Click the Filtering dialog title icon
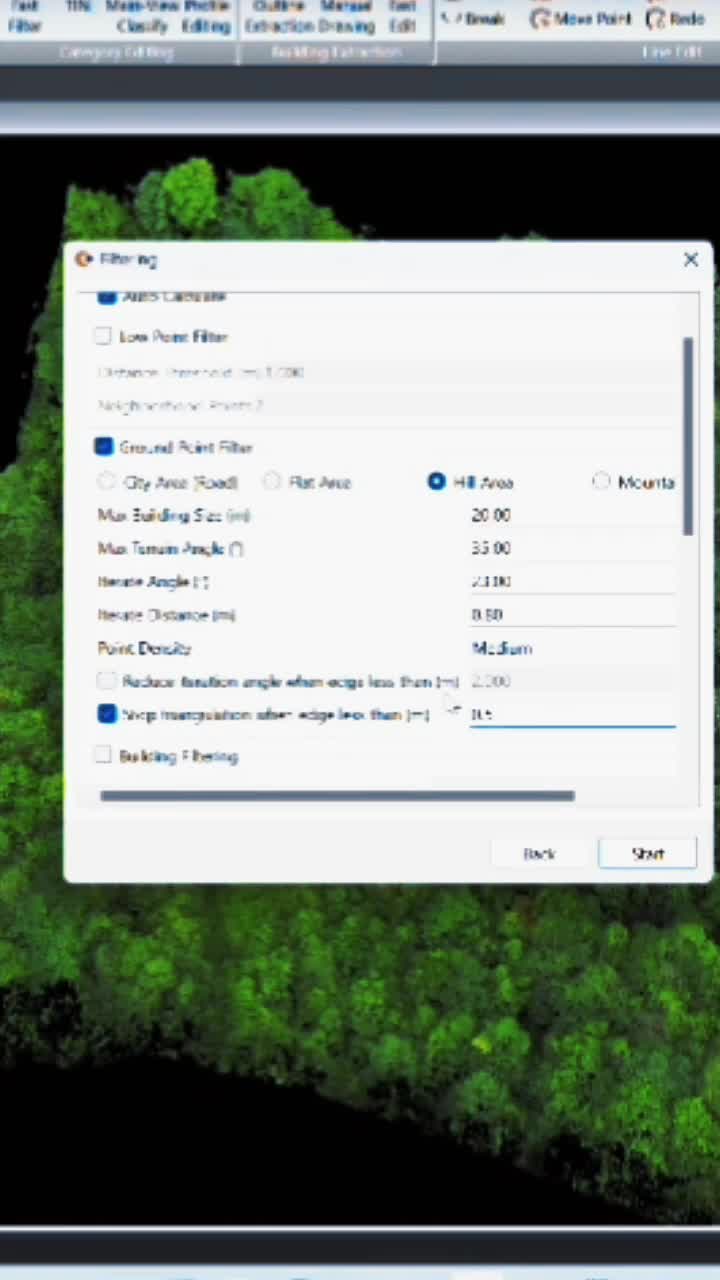The width and height of the screenshot is (720, 1280). pos(83,259)
